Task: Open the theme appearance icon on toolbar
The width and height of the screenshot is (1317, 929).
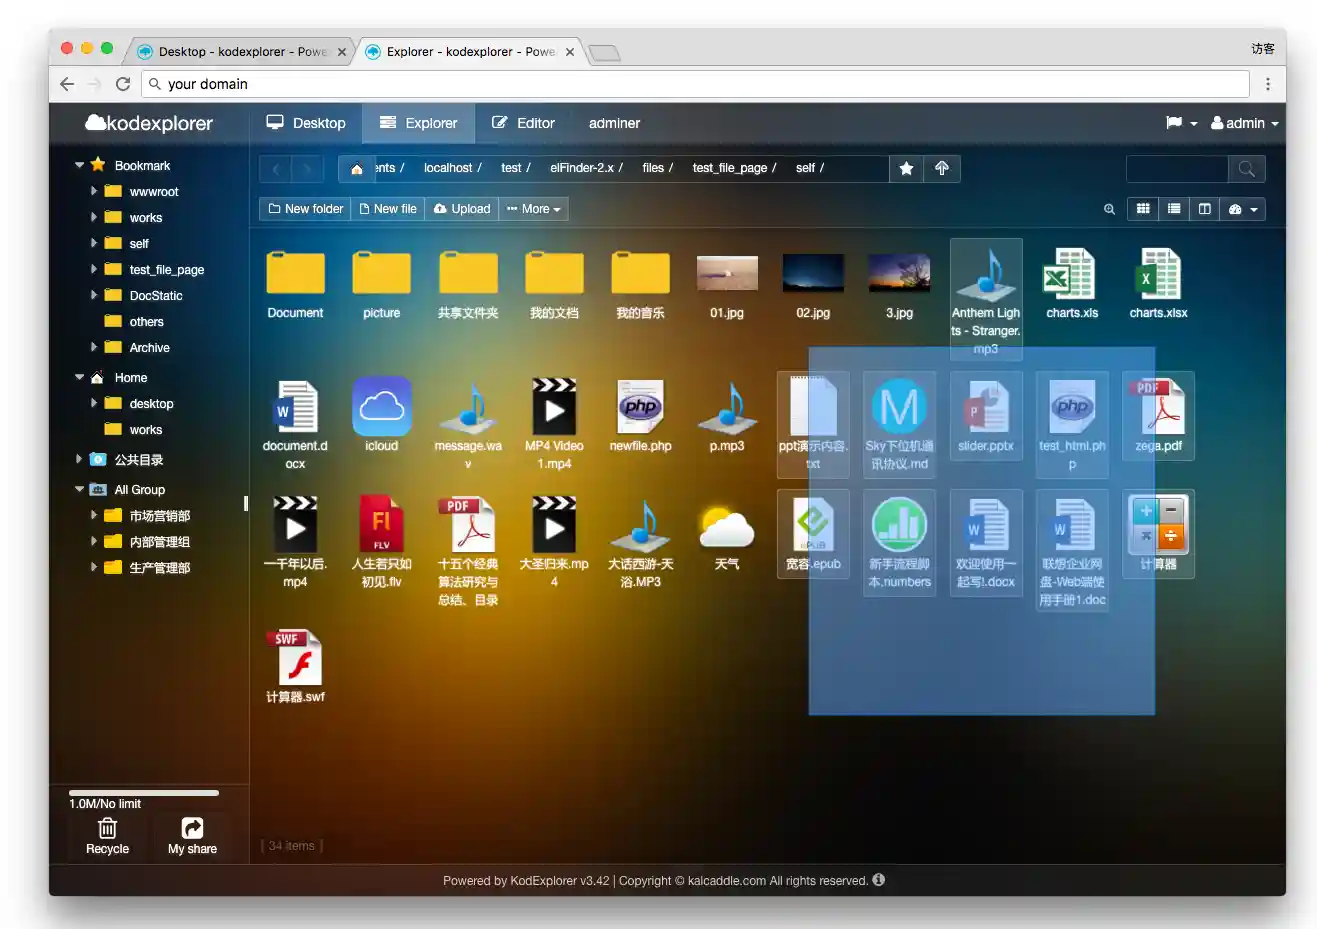Action: (1240, 209)
